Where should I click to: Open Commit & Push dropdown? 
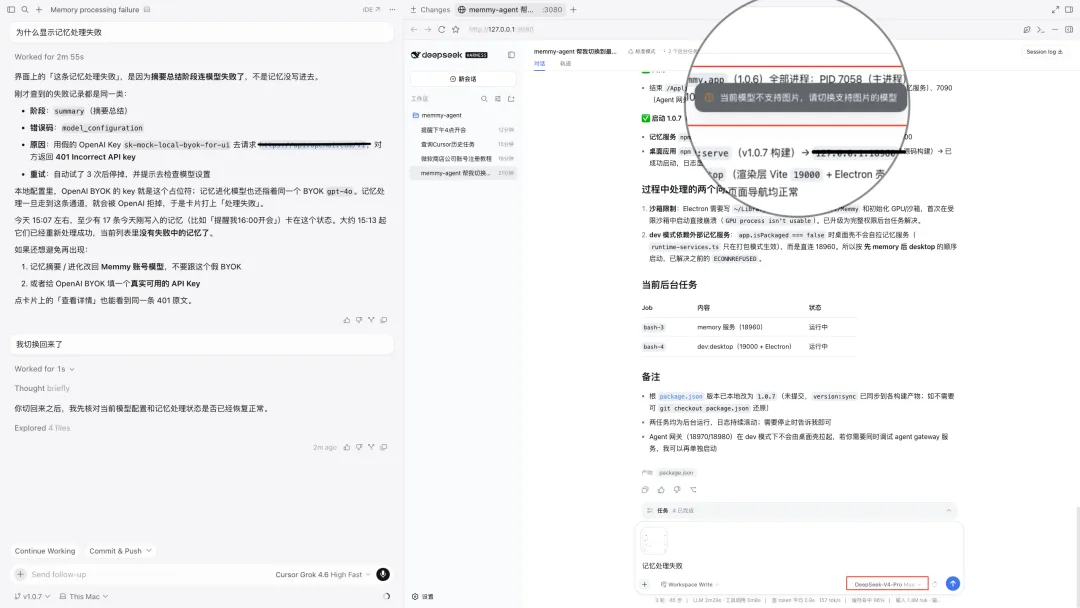tap(121, 551)
